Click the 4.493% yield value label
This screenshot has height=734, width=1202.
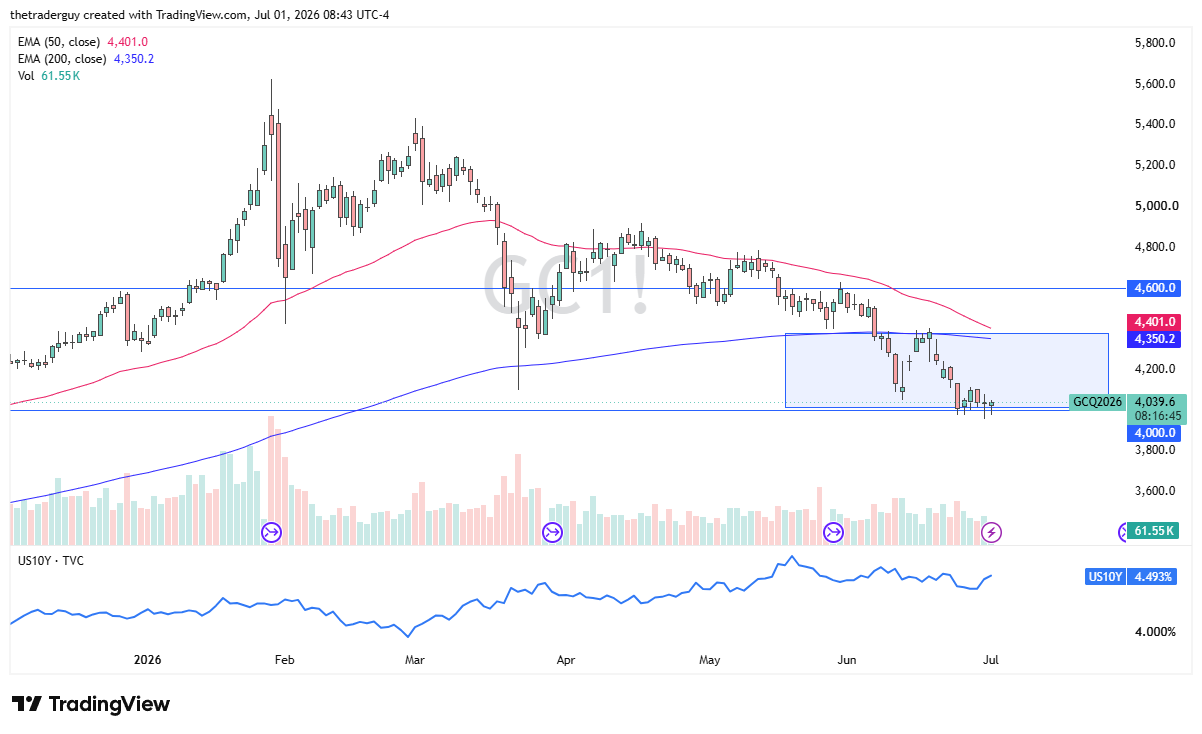point(1154,577)
